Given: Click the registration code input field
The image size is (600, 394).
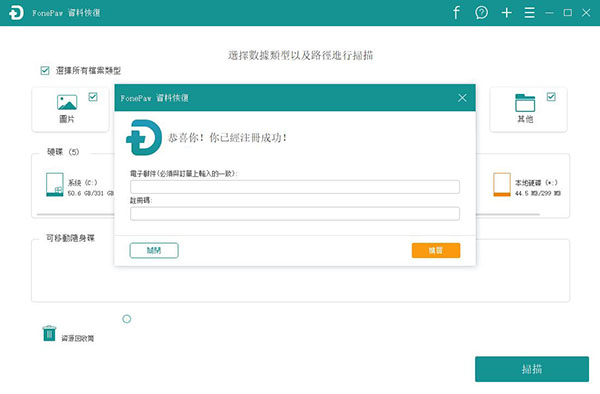Looking at the screenshot, I should 295,213.
